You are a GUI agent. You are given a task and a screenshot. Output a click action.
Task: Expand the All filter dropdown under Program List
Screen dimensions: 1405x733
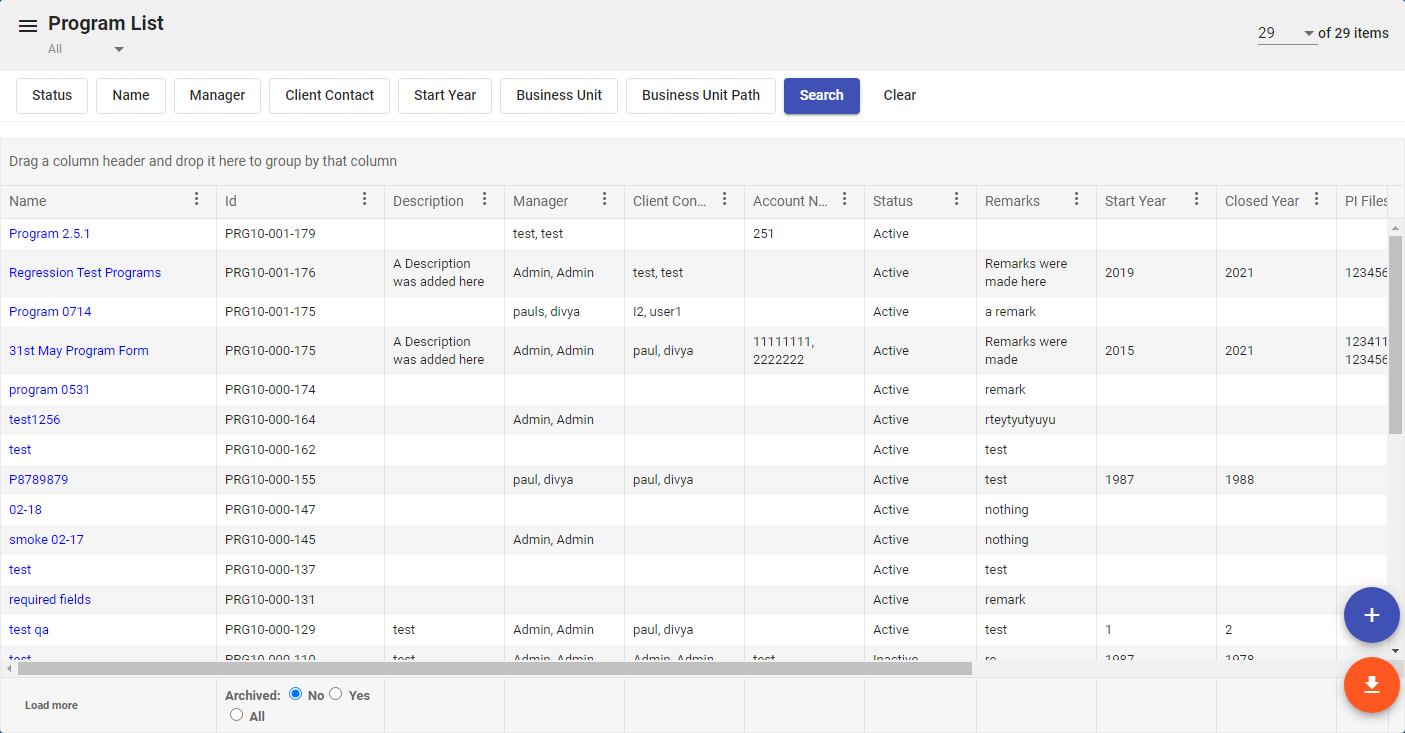118,49
